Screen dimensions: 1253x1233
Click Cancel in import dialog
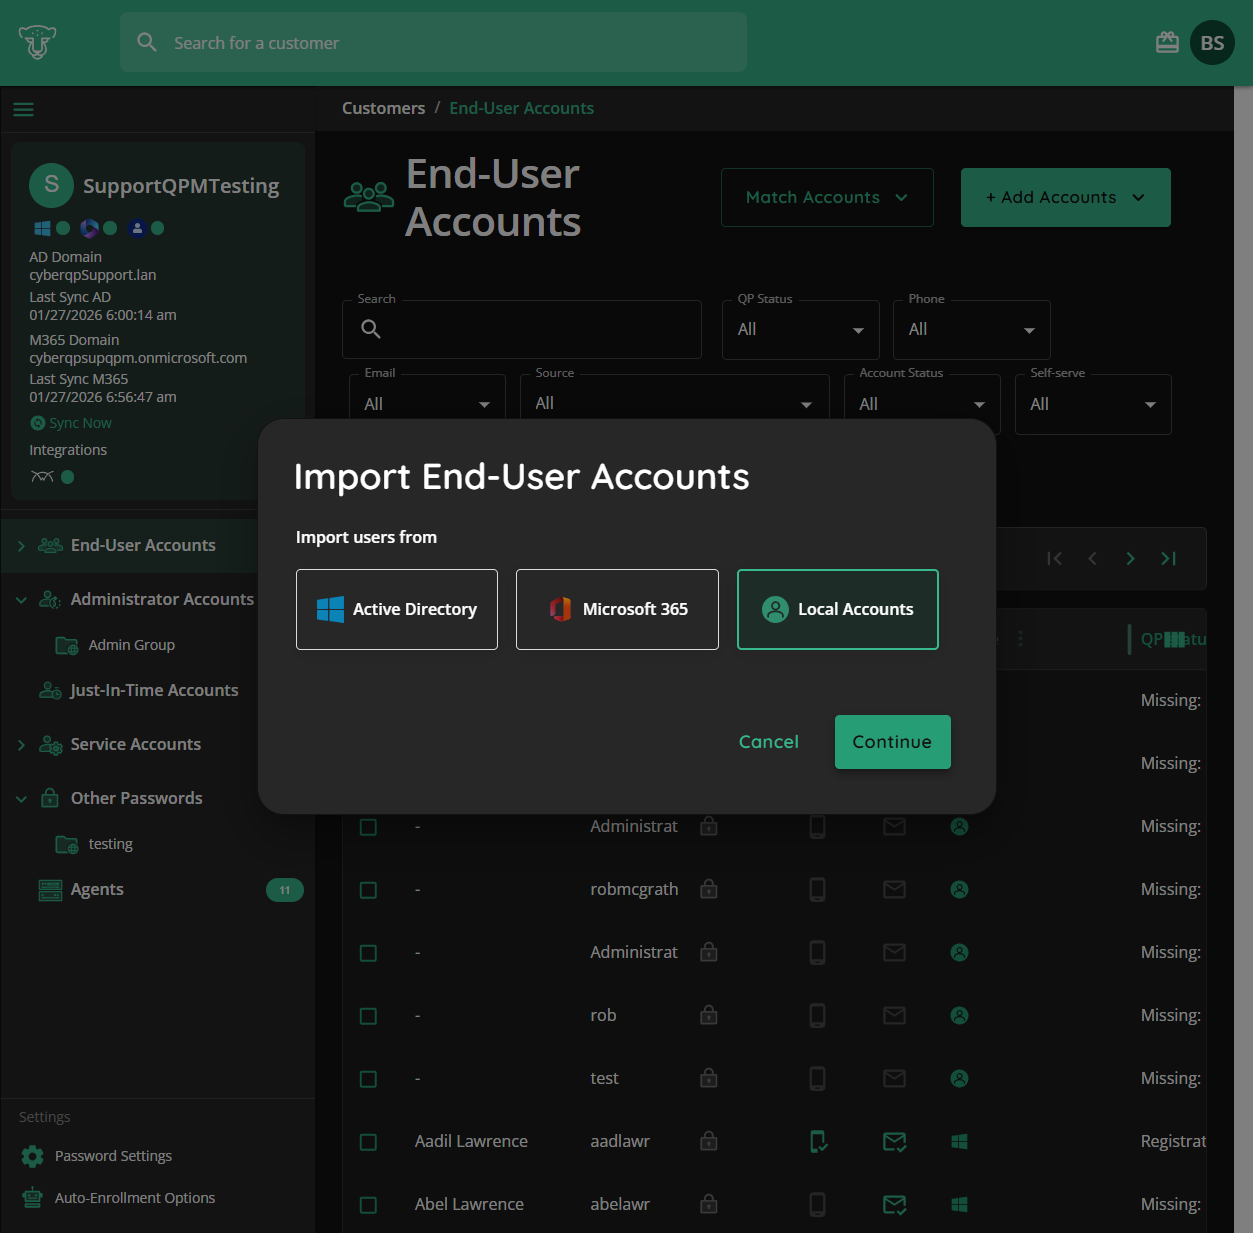[x=768, y=742]
